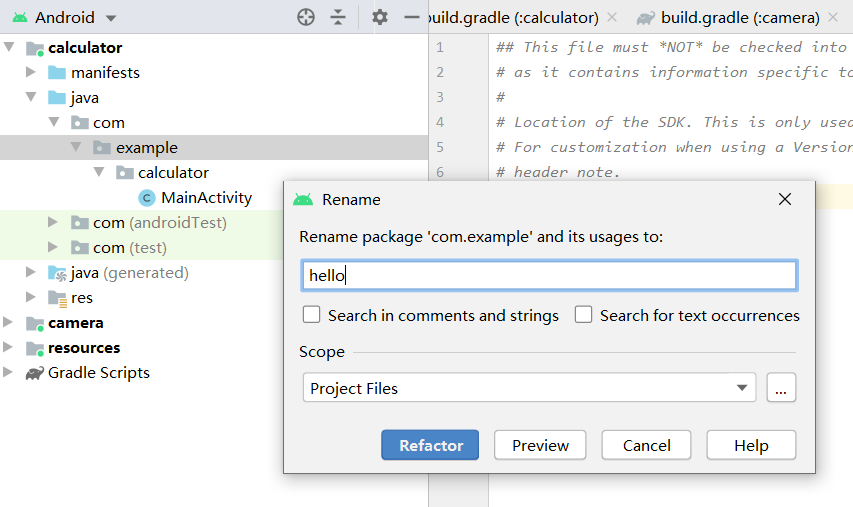The image size is (853, 507).
Task: Click the Preview button
Action: pos(540,445)
